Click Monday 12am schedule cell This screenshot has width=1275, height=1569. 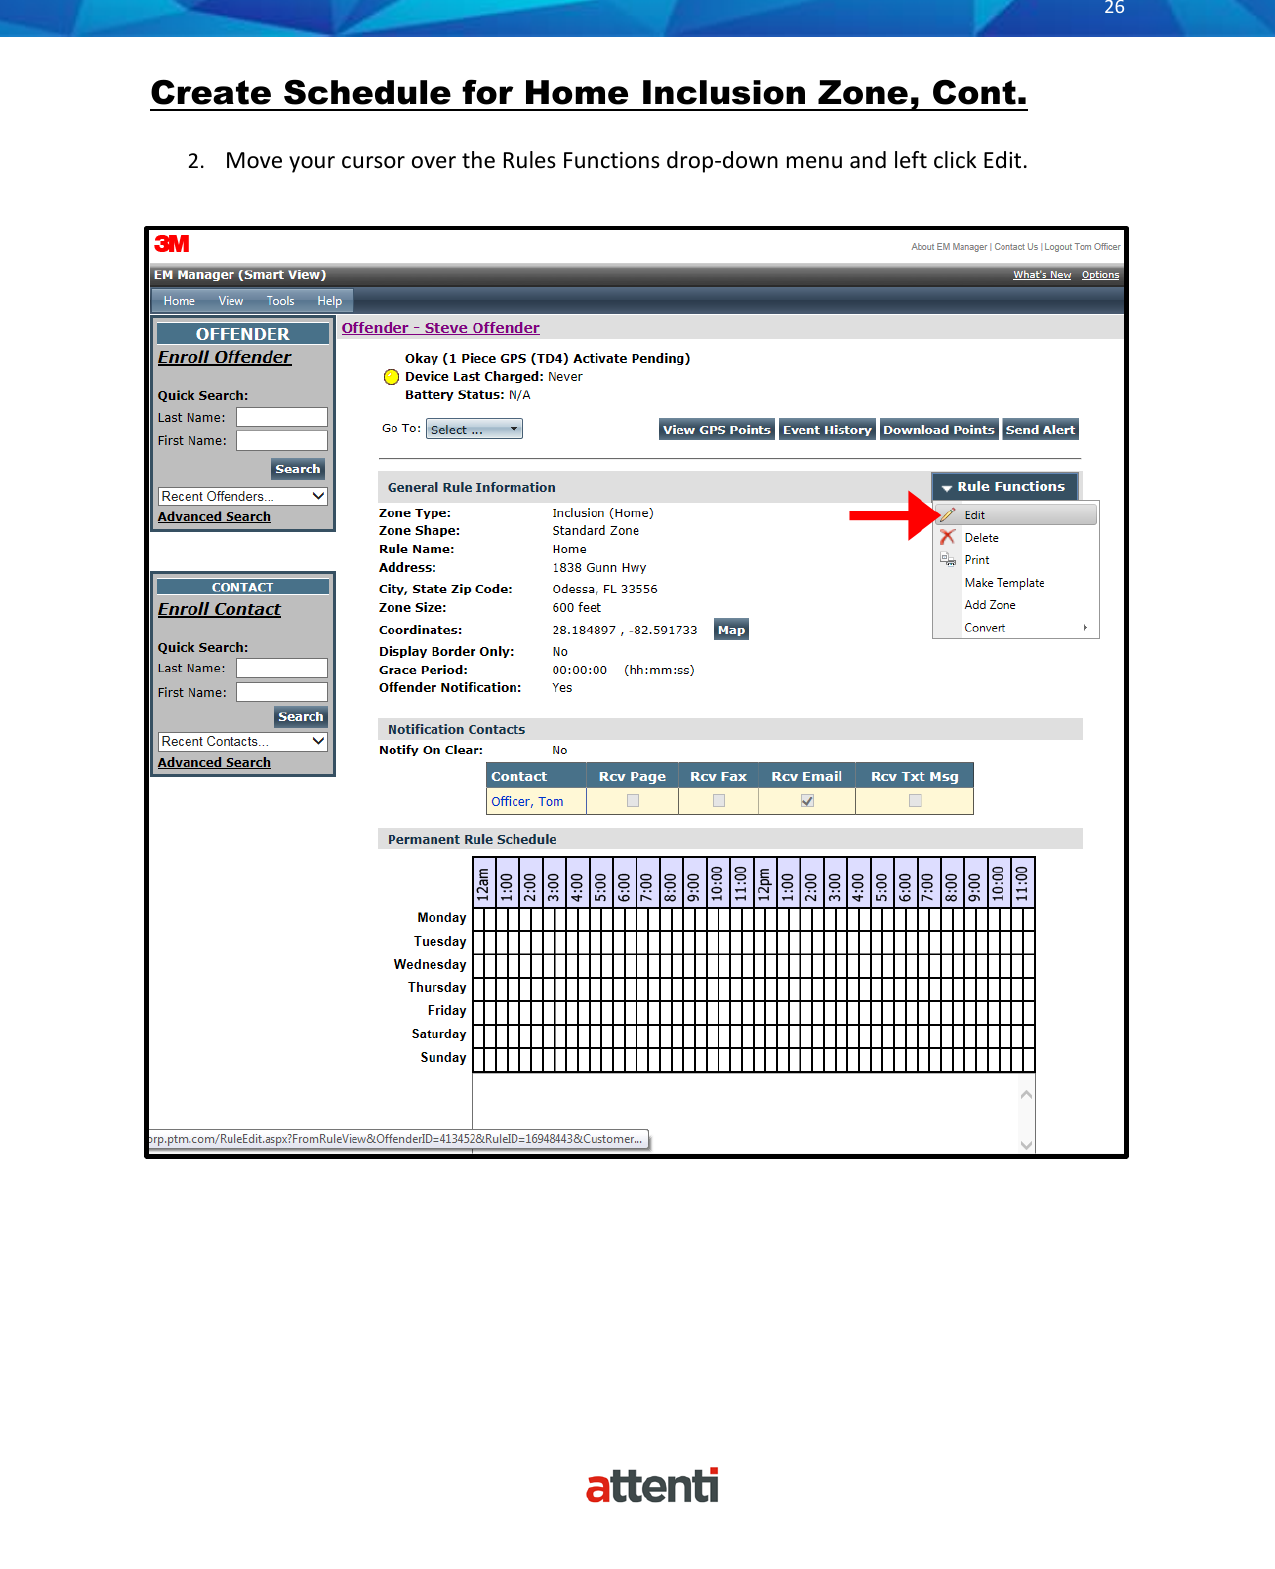[479, 918]
